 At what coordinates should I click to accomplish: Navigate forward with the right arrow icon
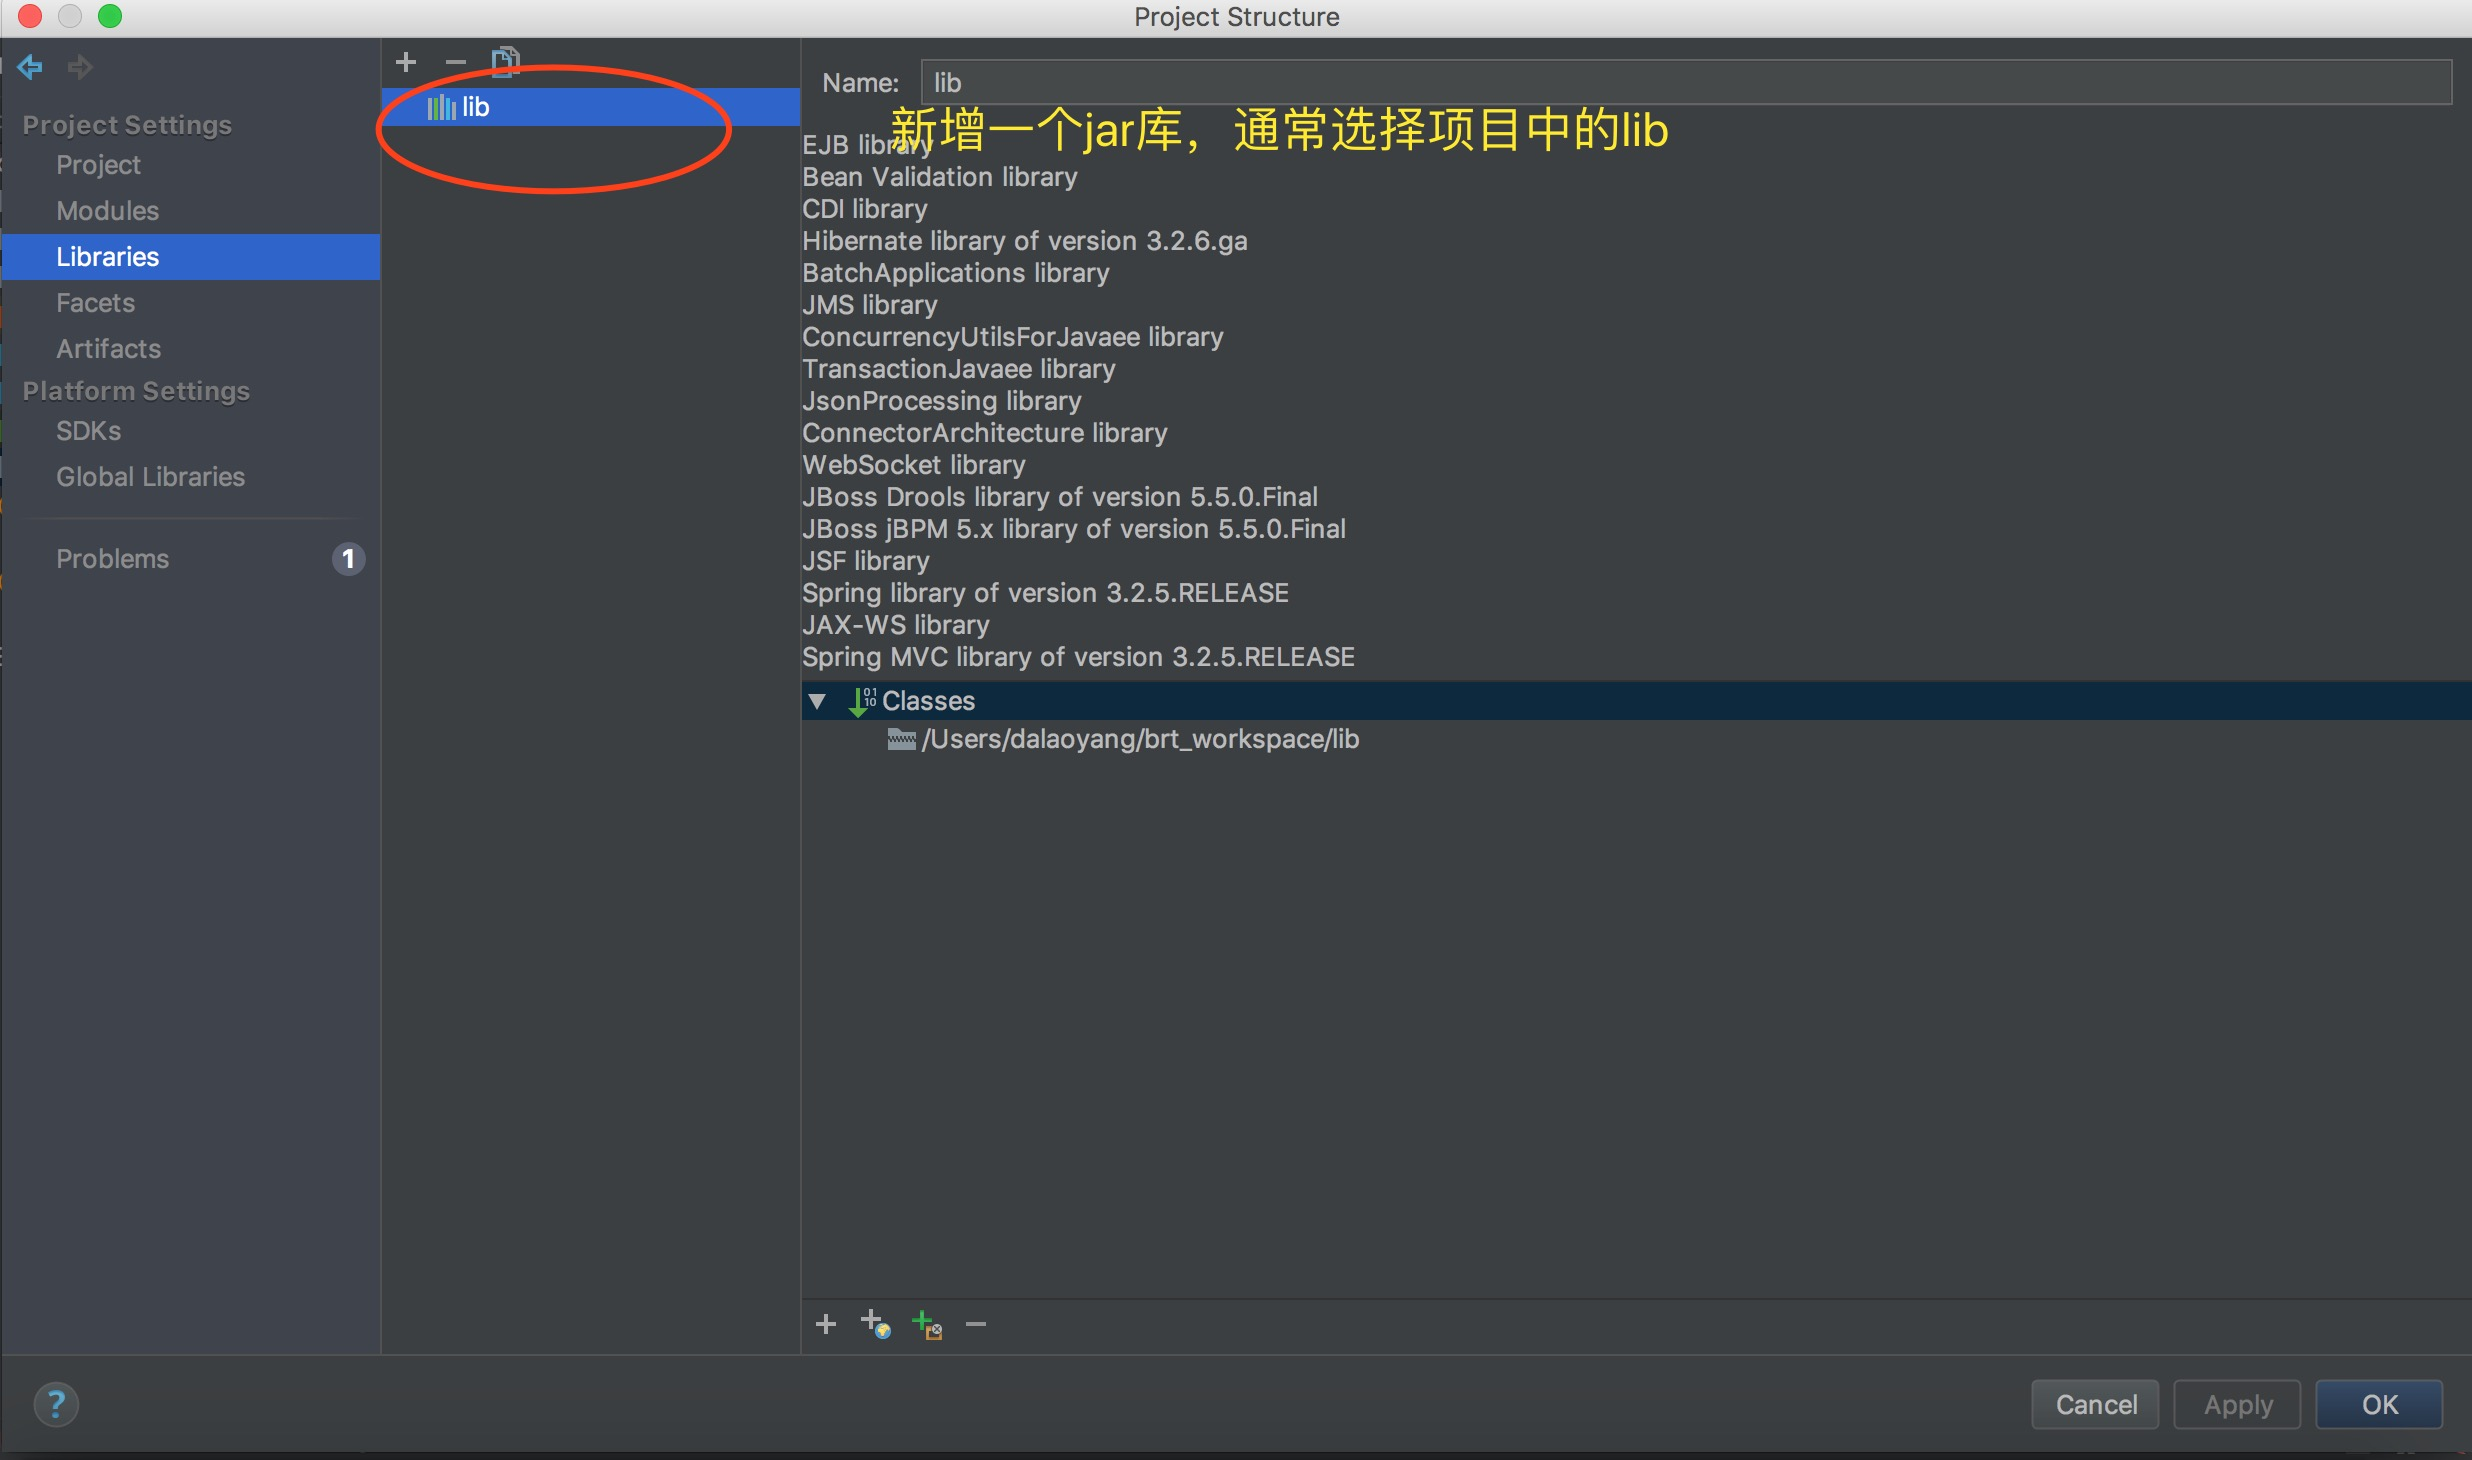point(80,66)
